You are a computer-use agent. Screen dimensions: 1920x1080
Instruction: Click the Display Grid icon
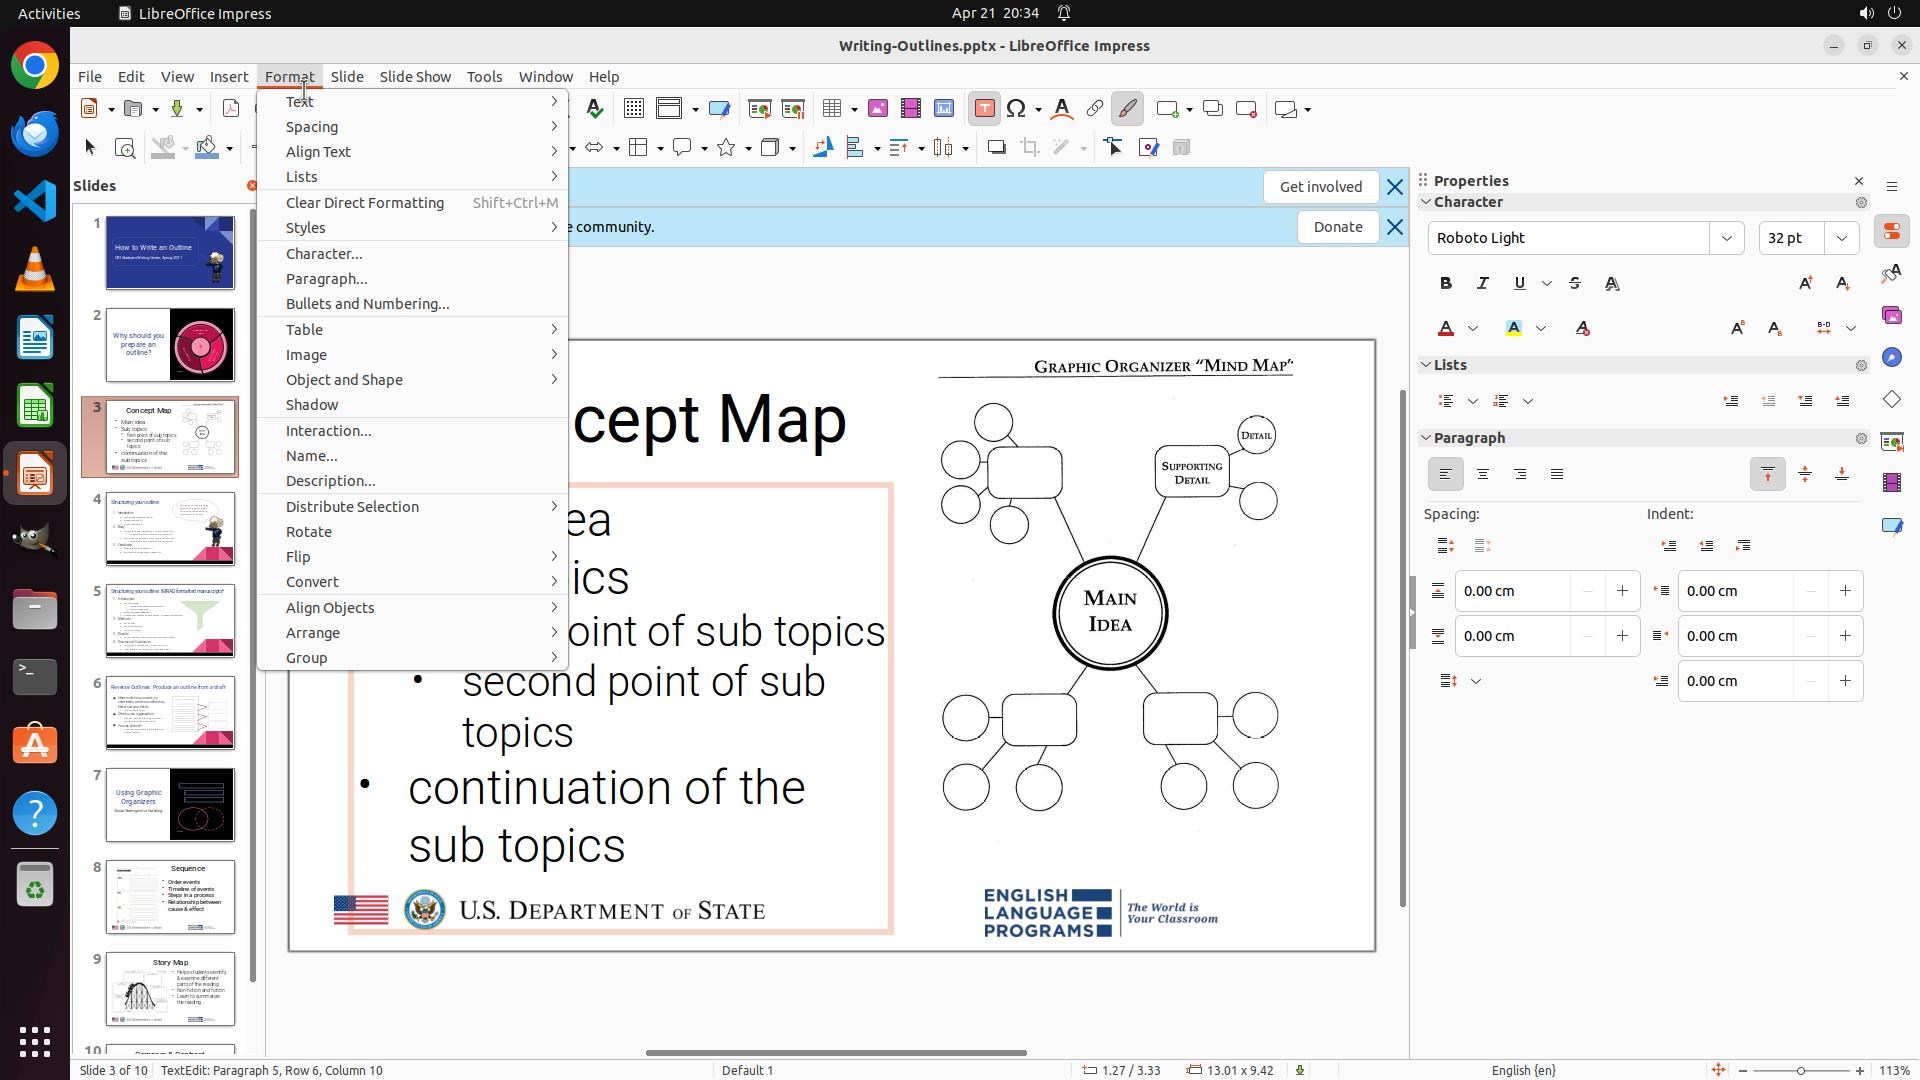(x=633, y=109)
